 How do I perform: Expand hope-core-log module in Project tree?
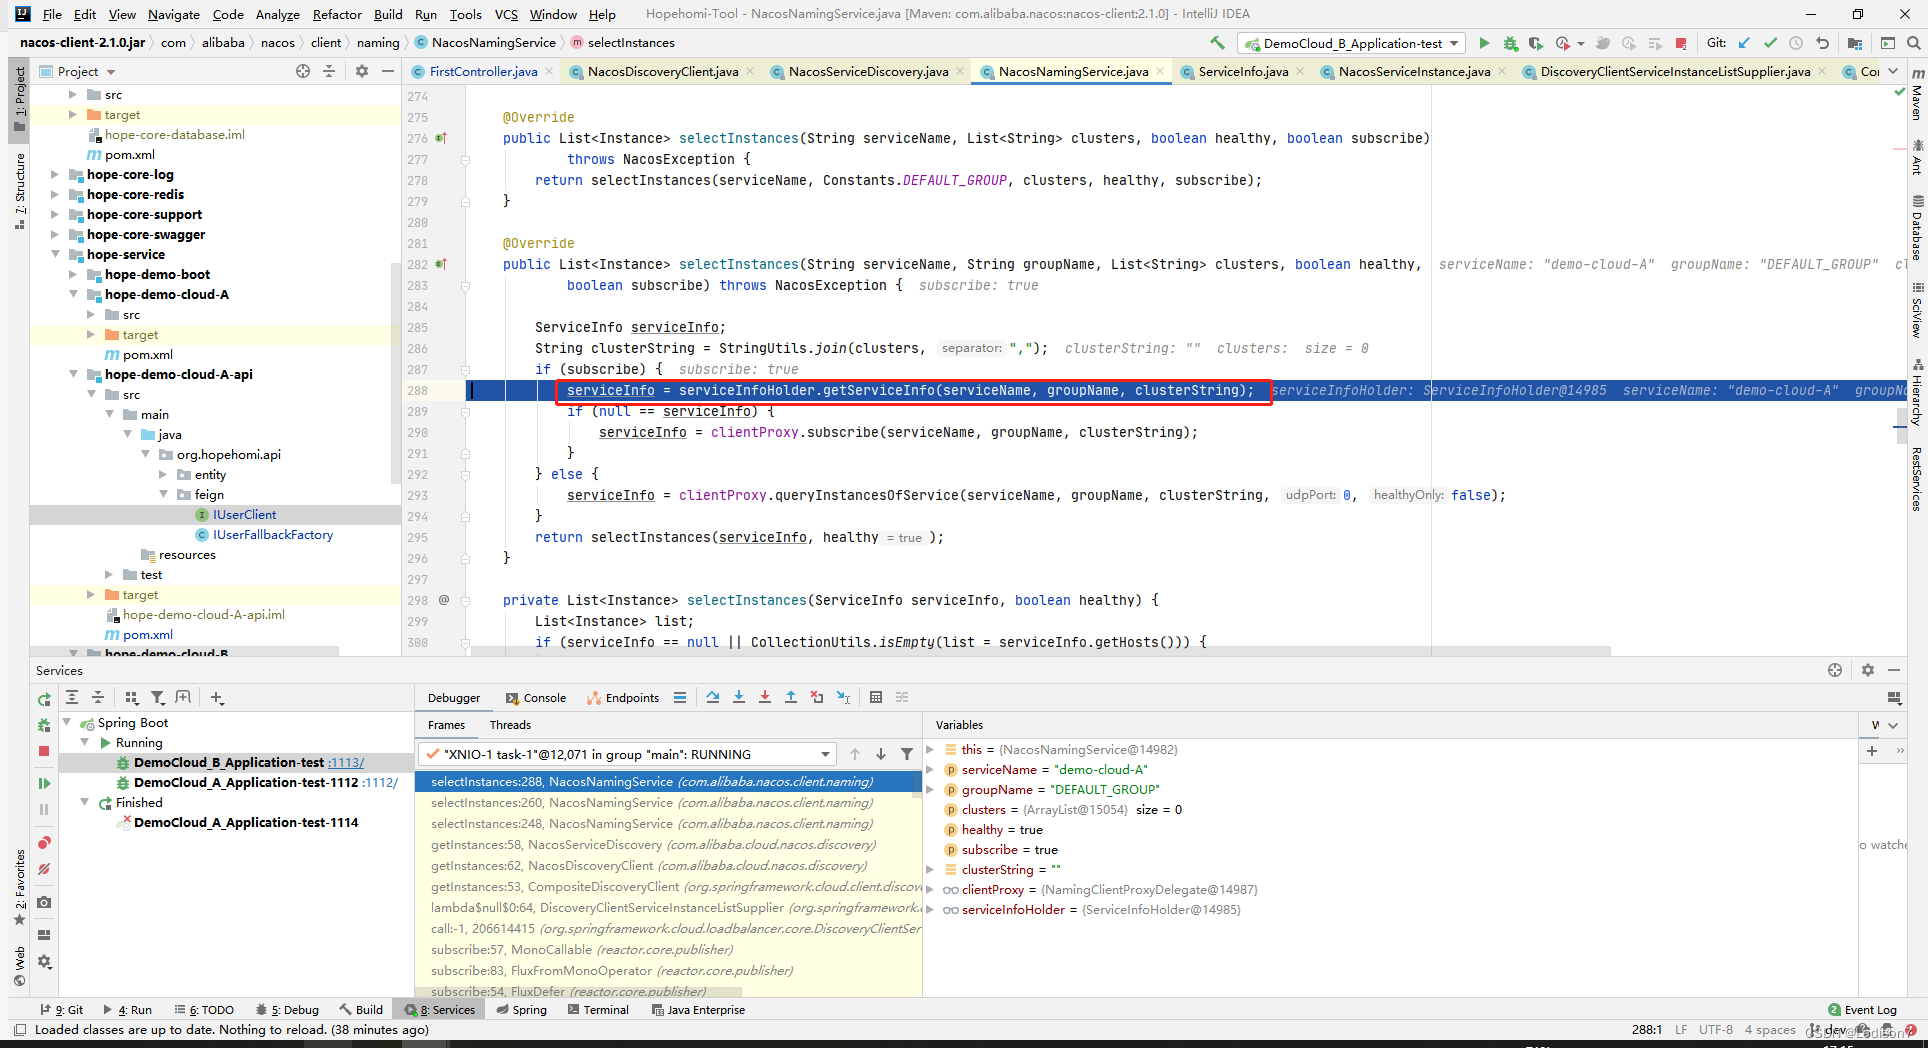pos(55,174)
